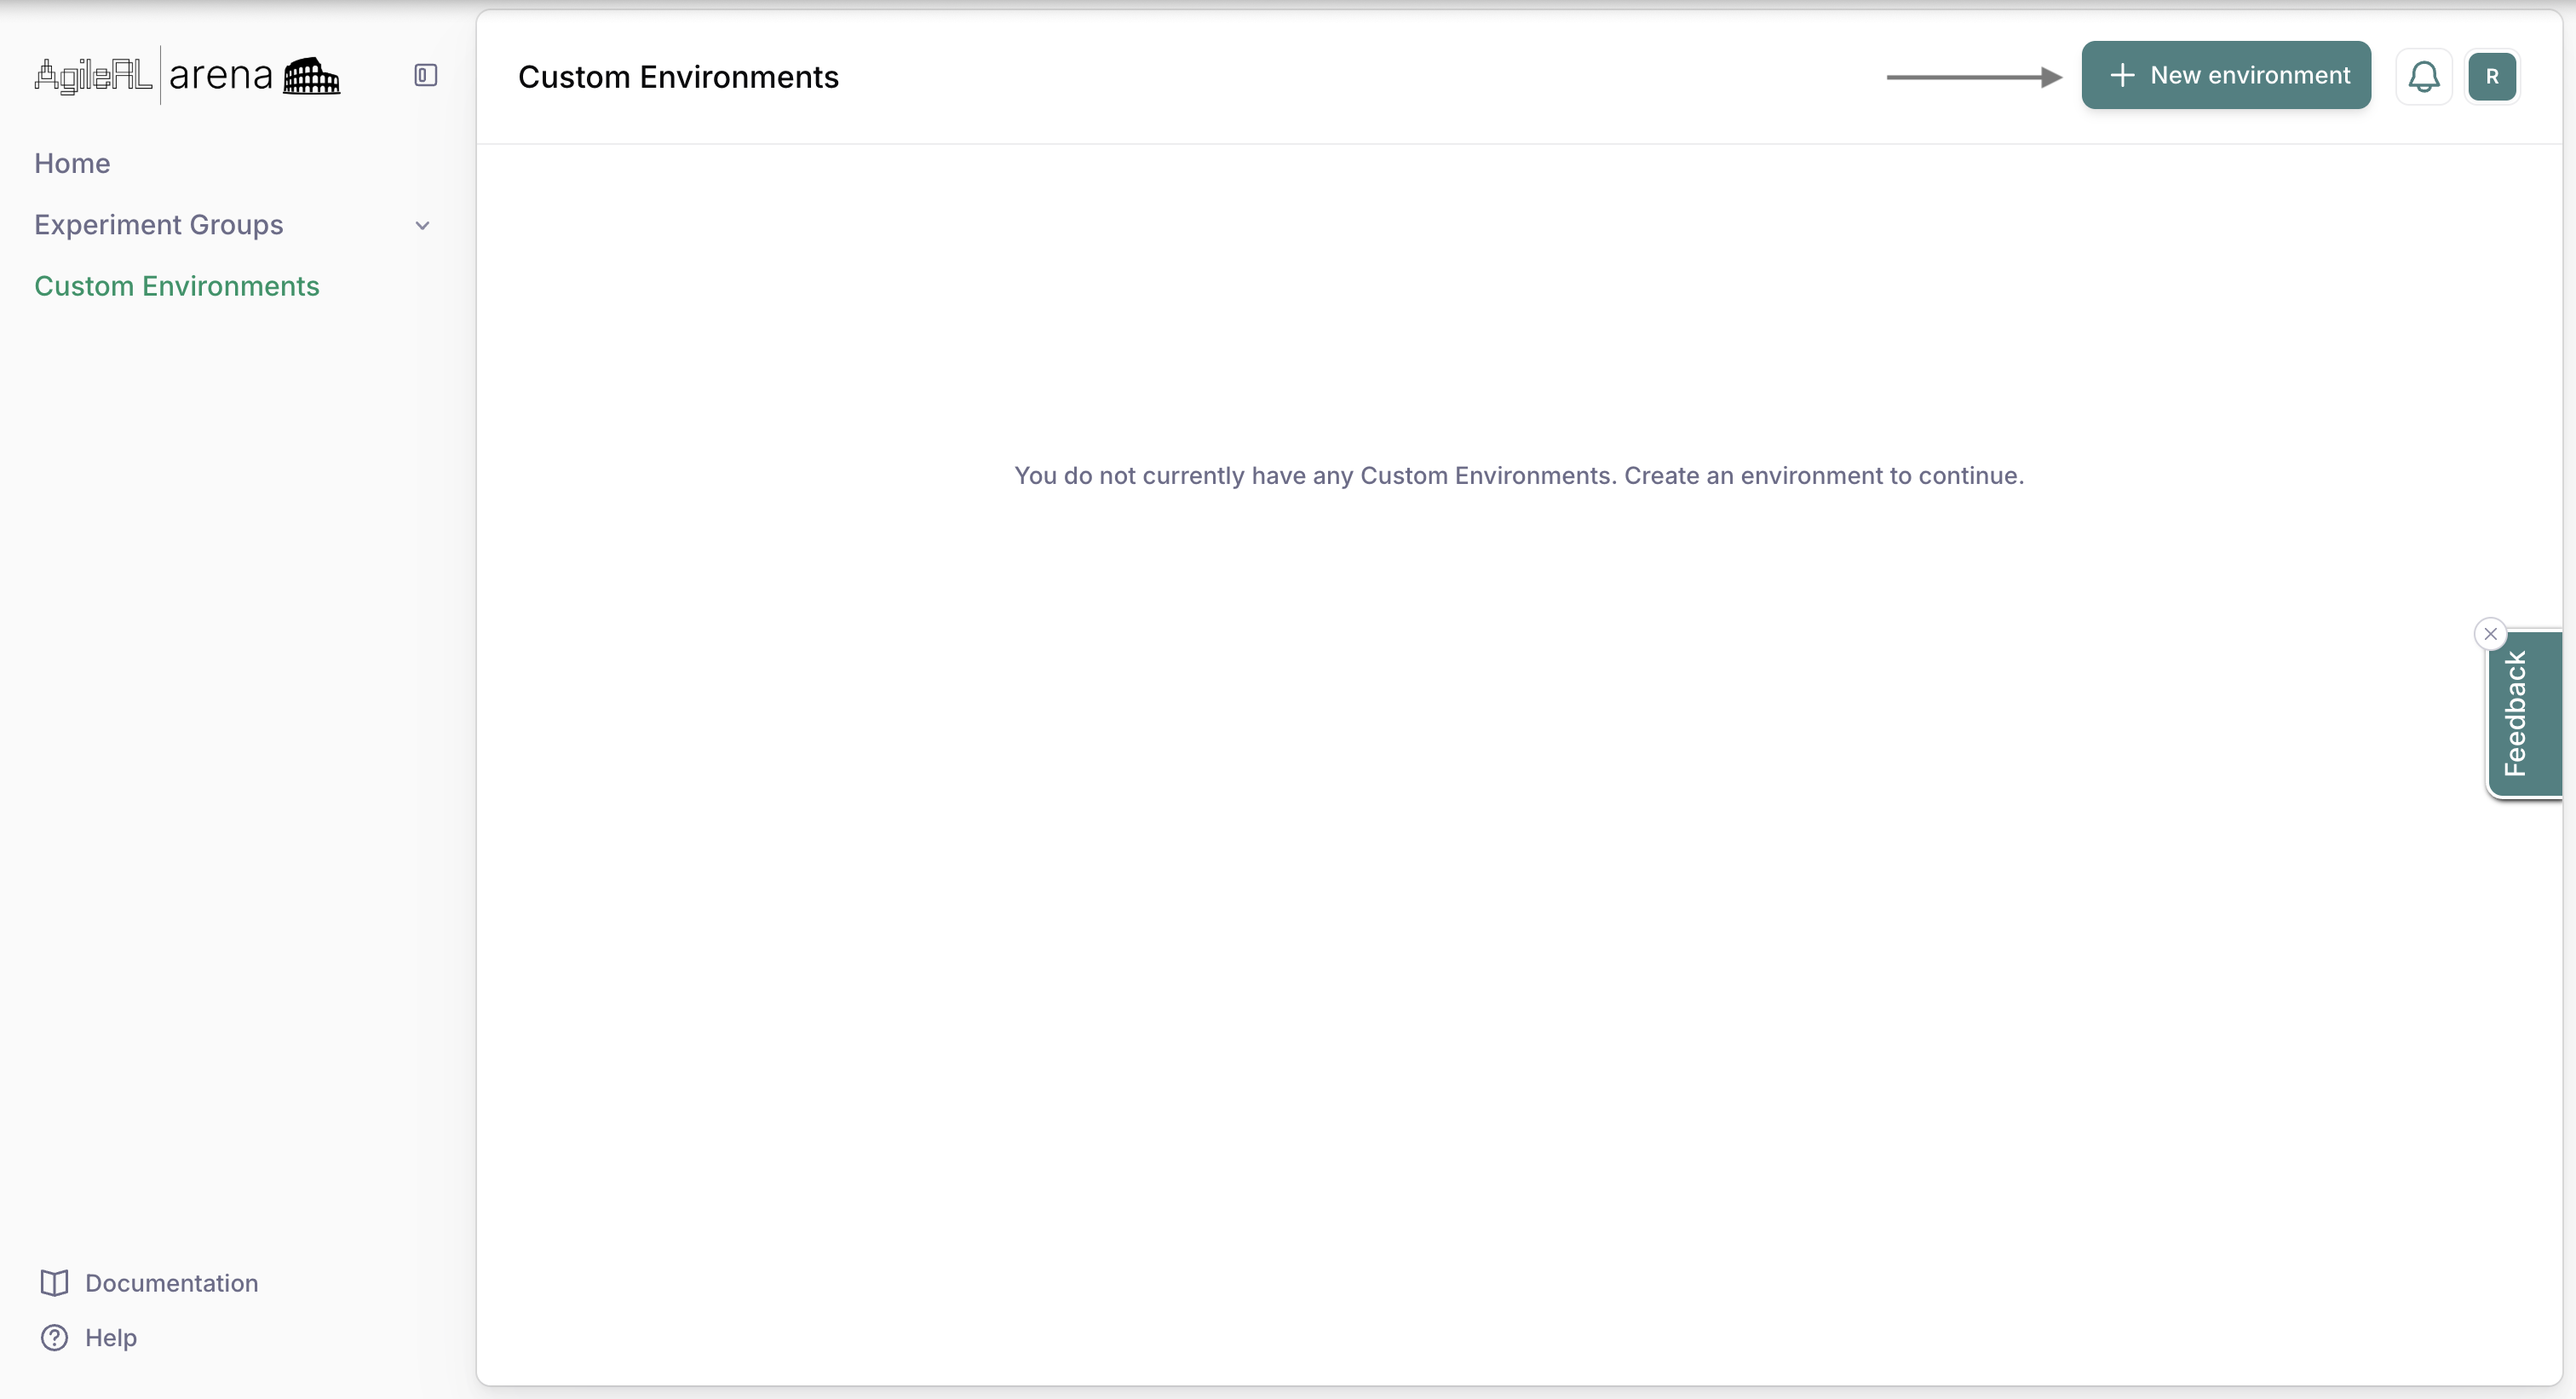Open notifications via the bell icon
The width and height of the screenshot is (2576, 1399).
pos(2424,75)
